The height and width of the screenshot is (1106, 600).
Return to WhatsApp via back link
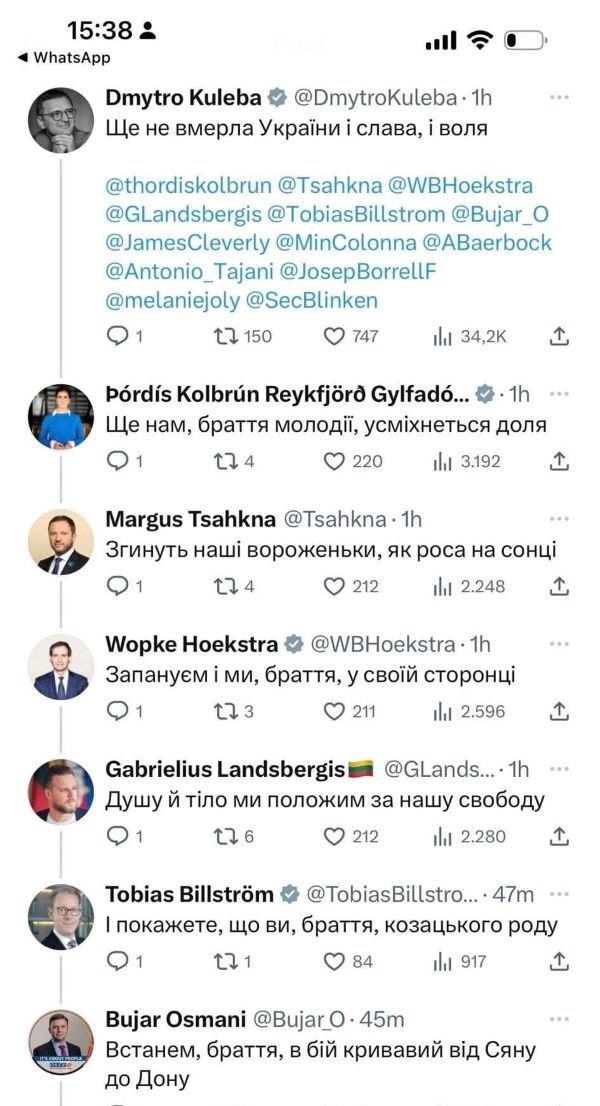(64, 58)
